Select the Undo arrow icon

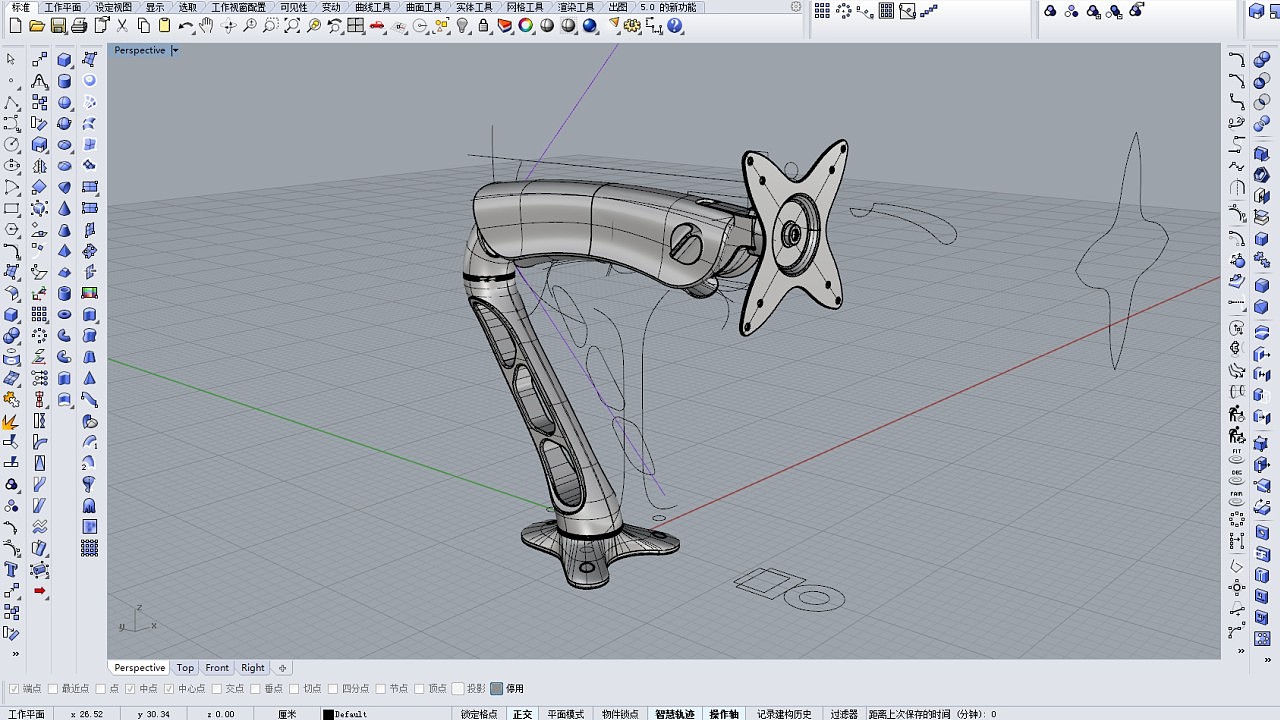186,26
